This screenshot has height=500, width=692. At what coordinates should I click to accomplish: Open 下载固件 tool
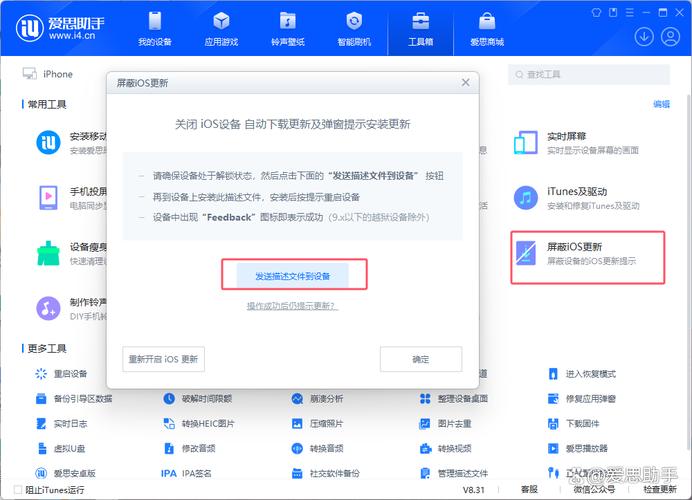pos(573,424)
